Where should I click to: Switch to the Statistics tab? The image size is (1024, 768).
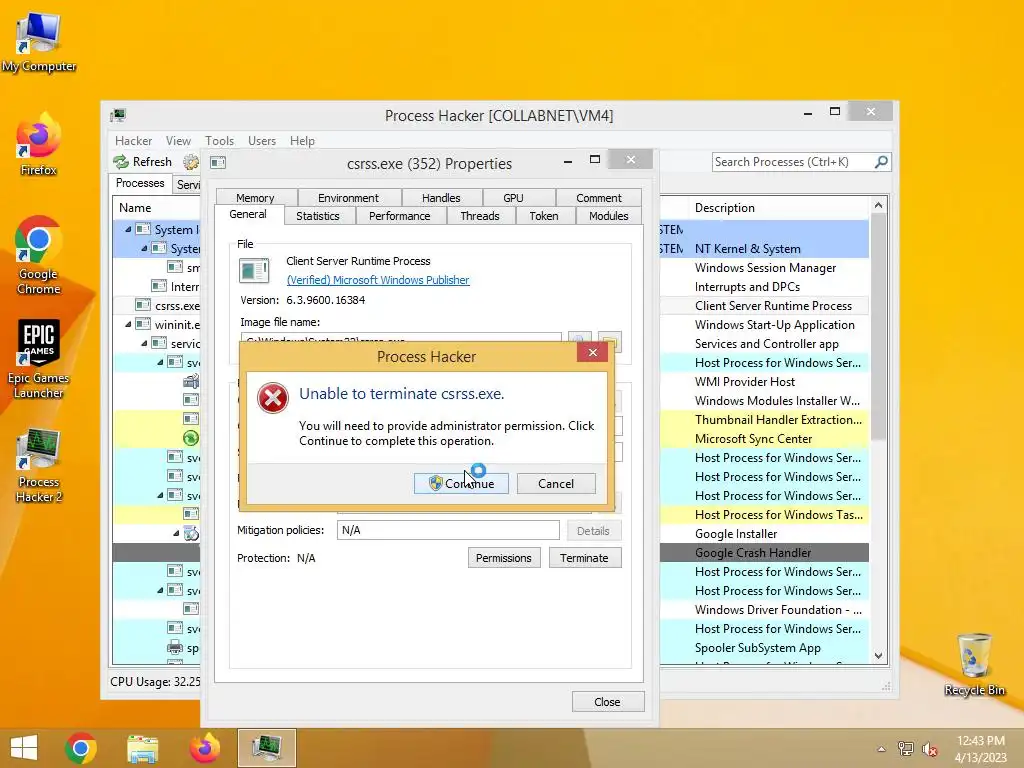[318, 216]
